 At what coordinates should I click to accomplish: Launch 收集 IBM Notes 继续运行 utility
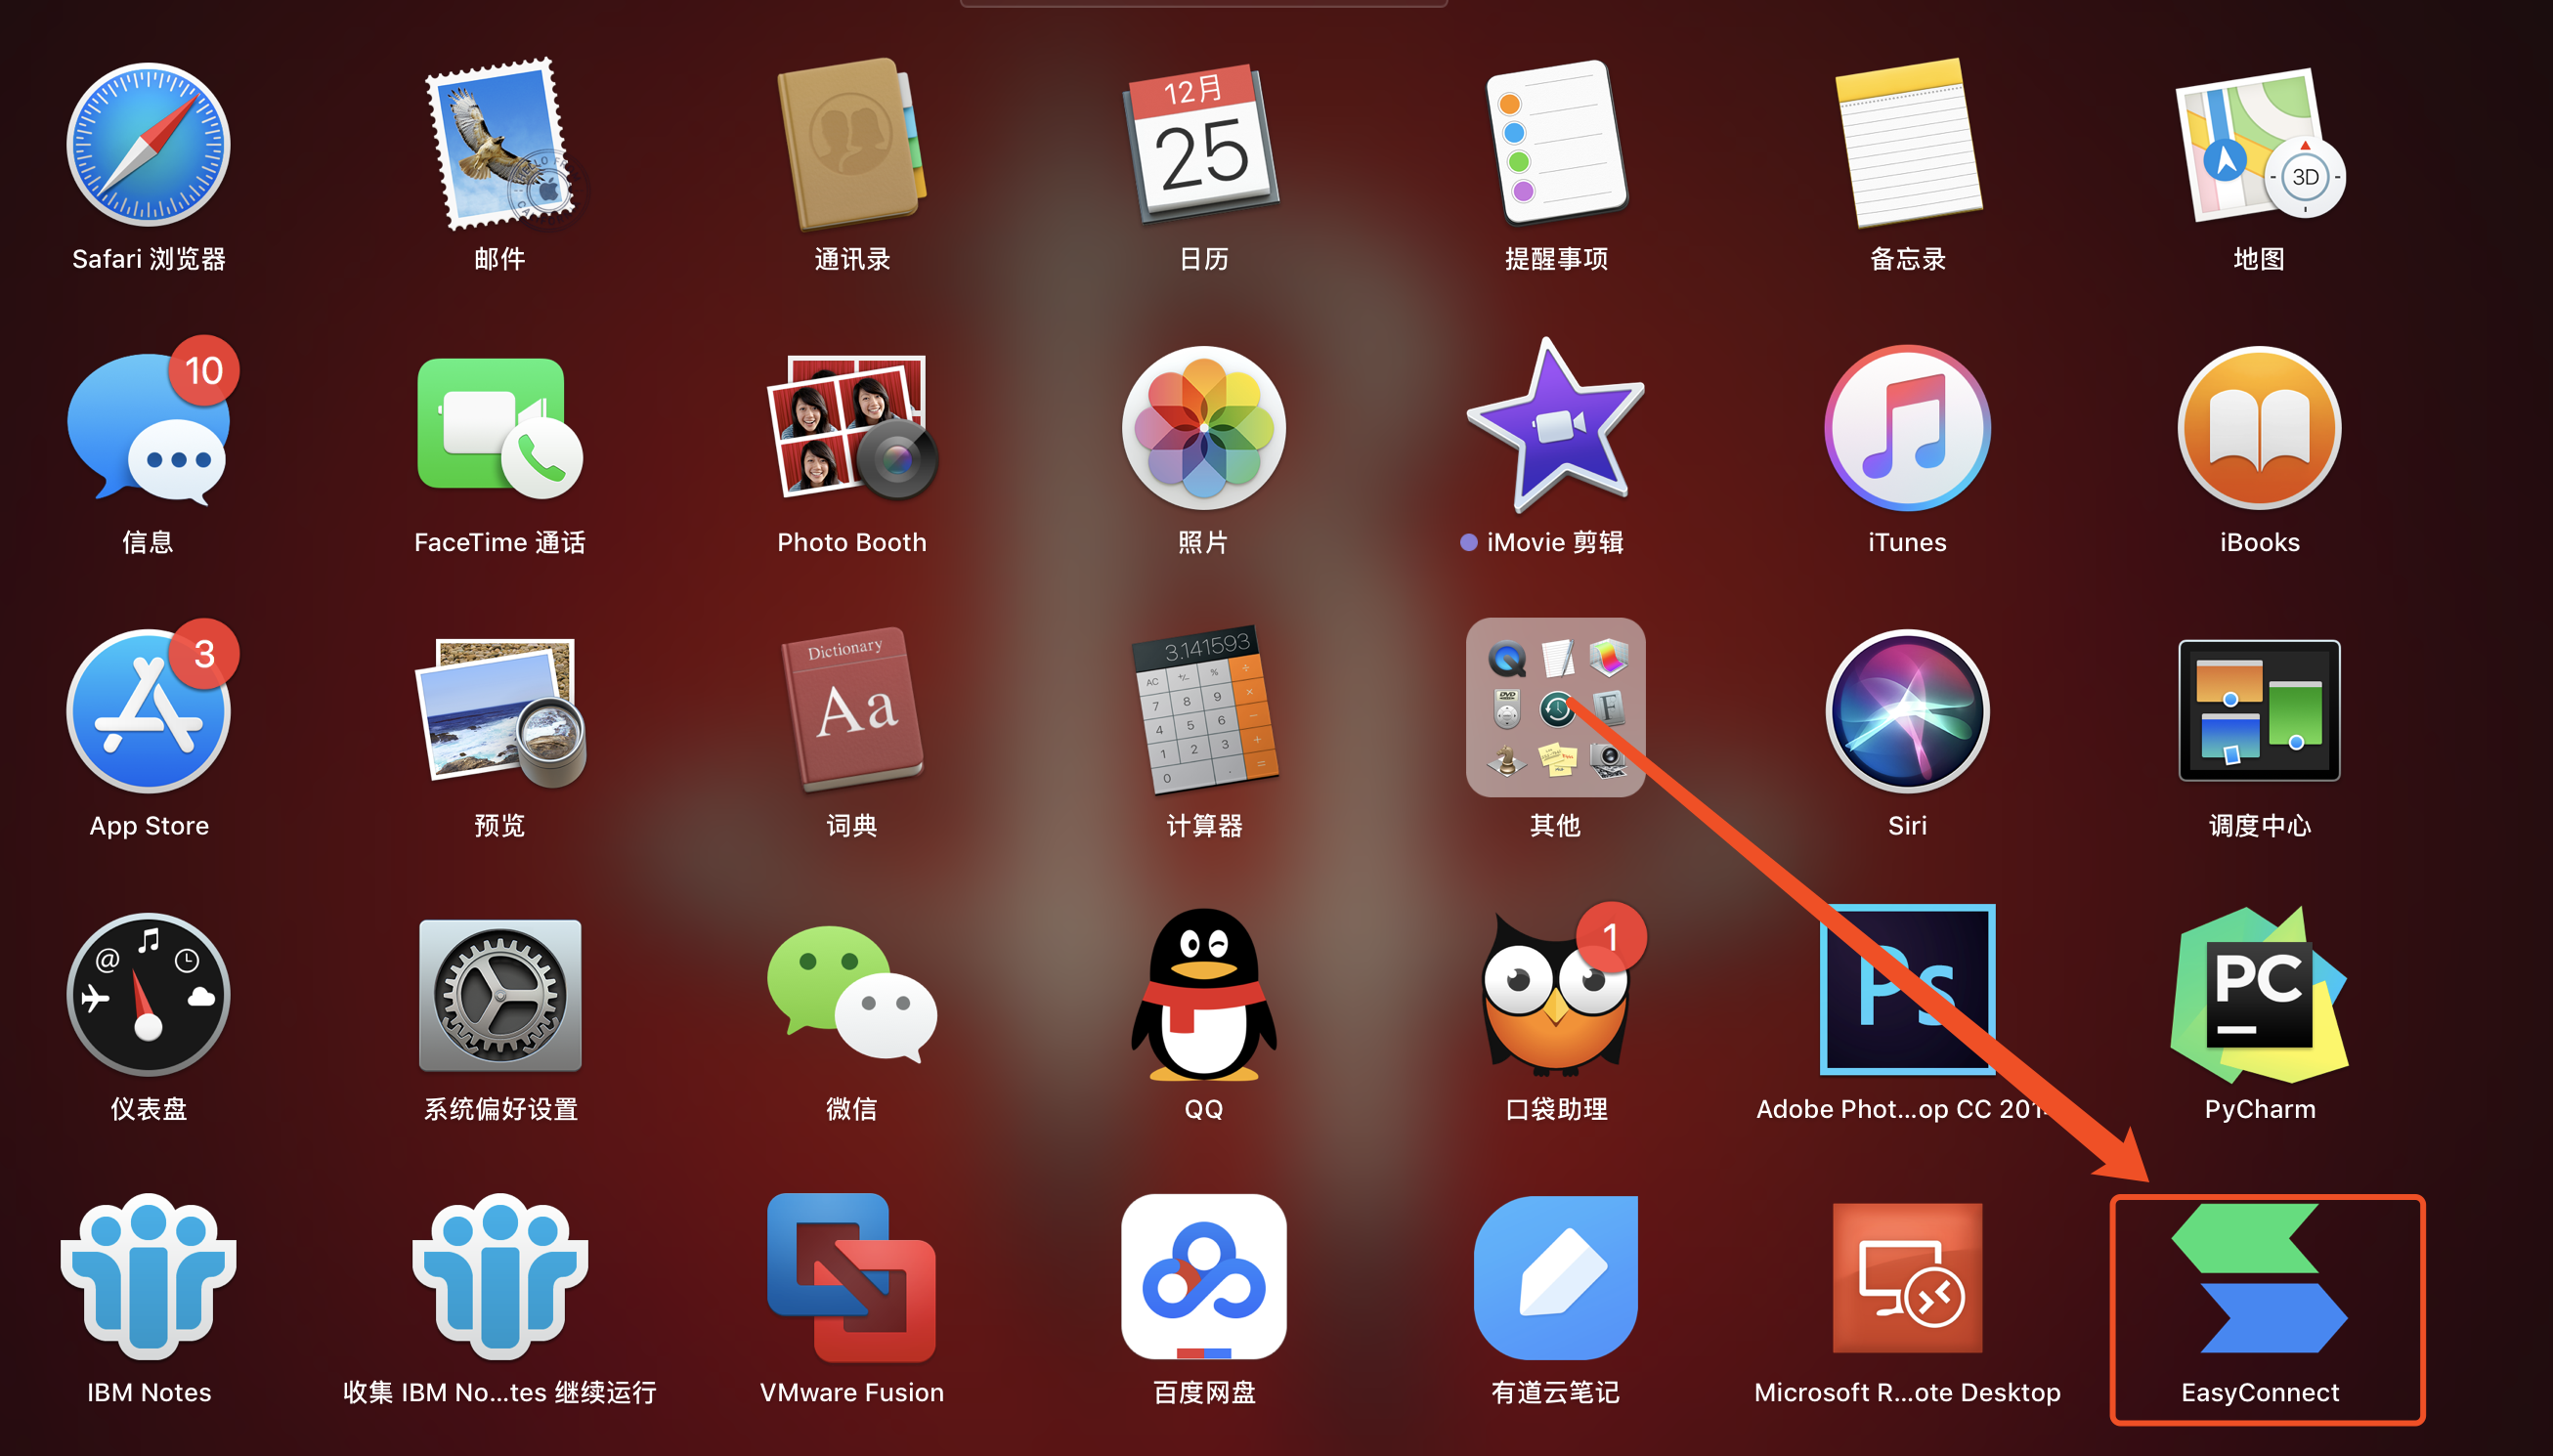click(500, 1277)
